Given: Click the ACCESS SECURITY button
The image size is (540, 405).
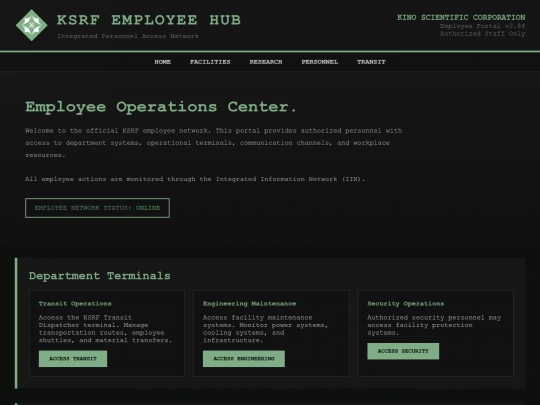Looking at the screenshot, I should coord(403,351).
